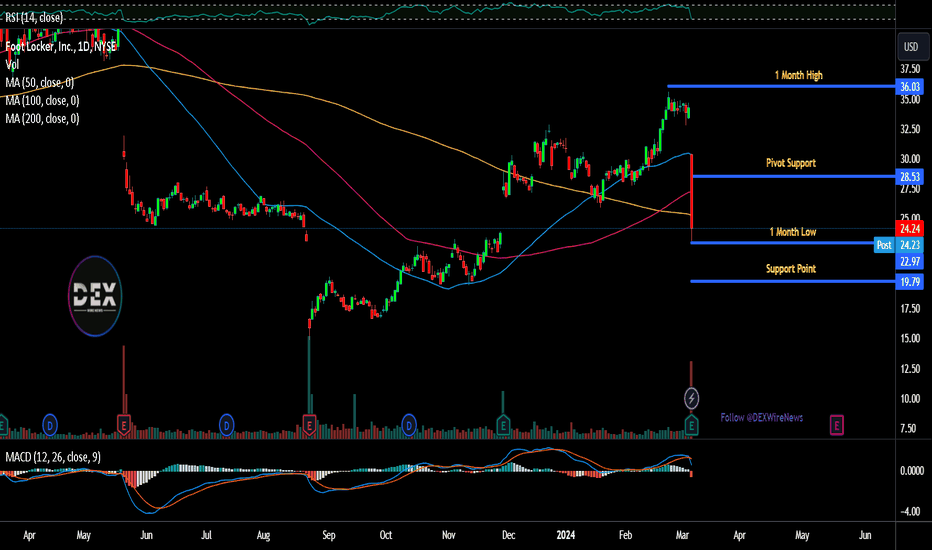Click the lightning bolt news event icon
The height and width of the screenshot is (550, 932).
(691, 398)
